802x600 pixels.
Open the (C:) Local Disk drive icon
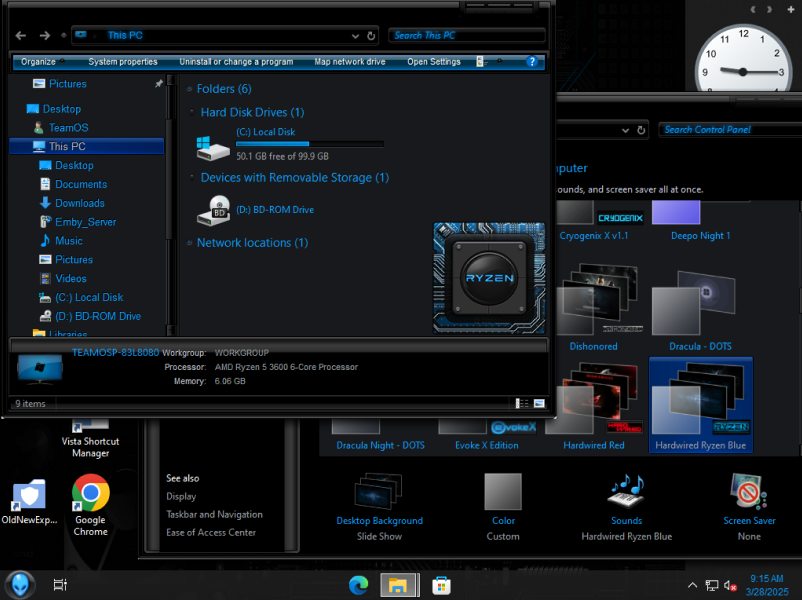click(x=213, y=147)
